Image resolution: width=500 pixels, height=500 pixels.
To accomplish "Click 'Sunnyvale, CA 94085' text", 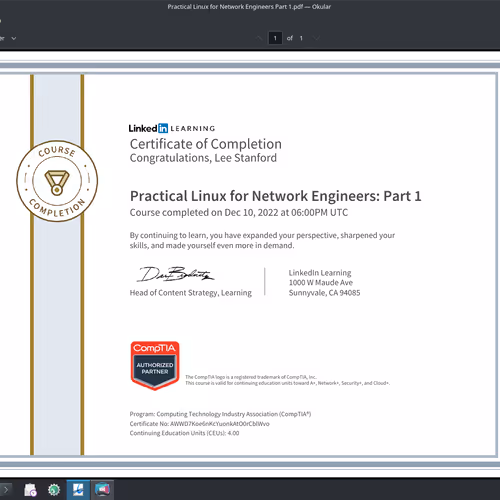I will (x=324, y=293).
